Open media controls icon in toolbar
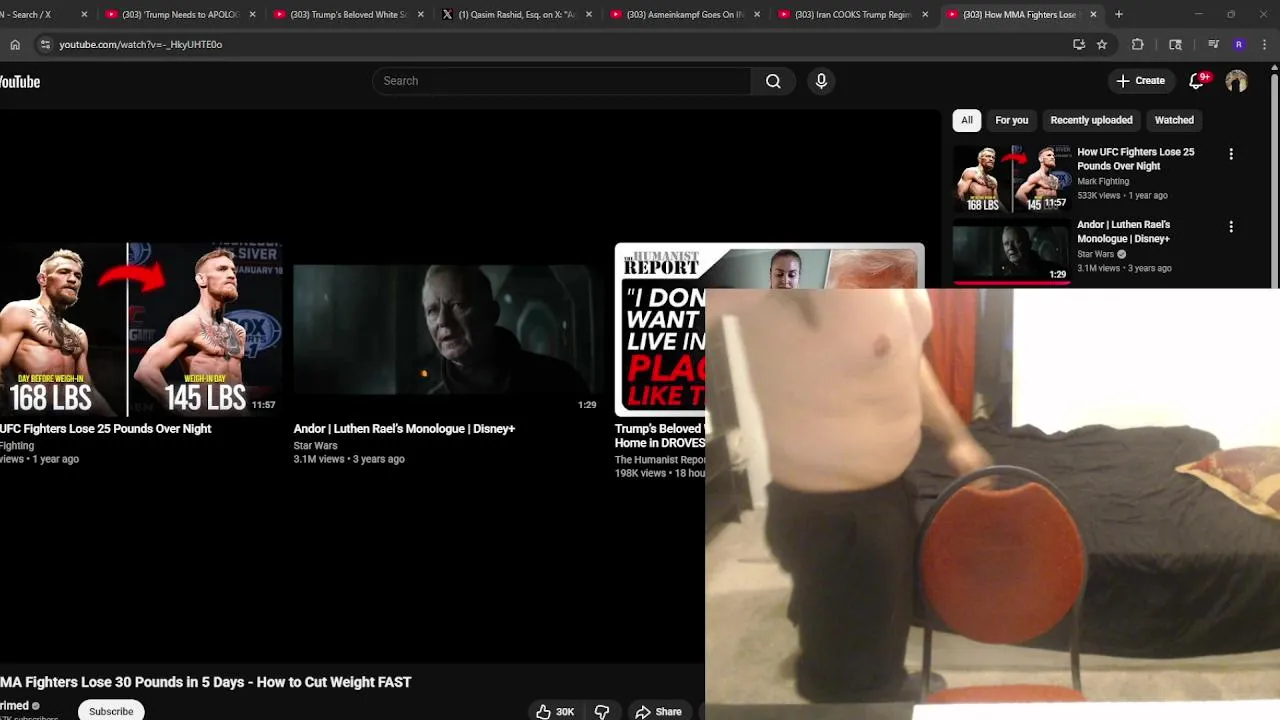The image size is (1280, 720). [1213, 44]
